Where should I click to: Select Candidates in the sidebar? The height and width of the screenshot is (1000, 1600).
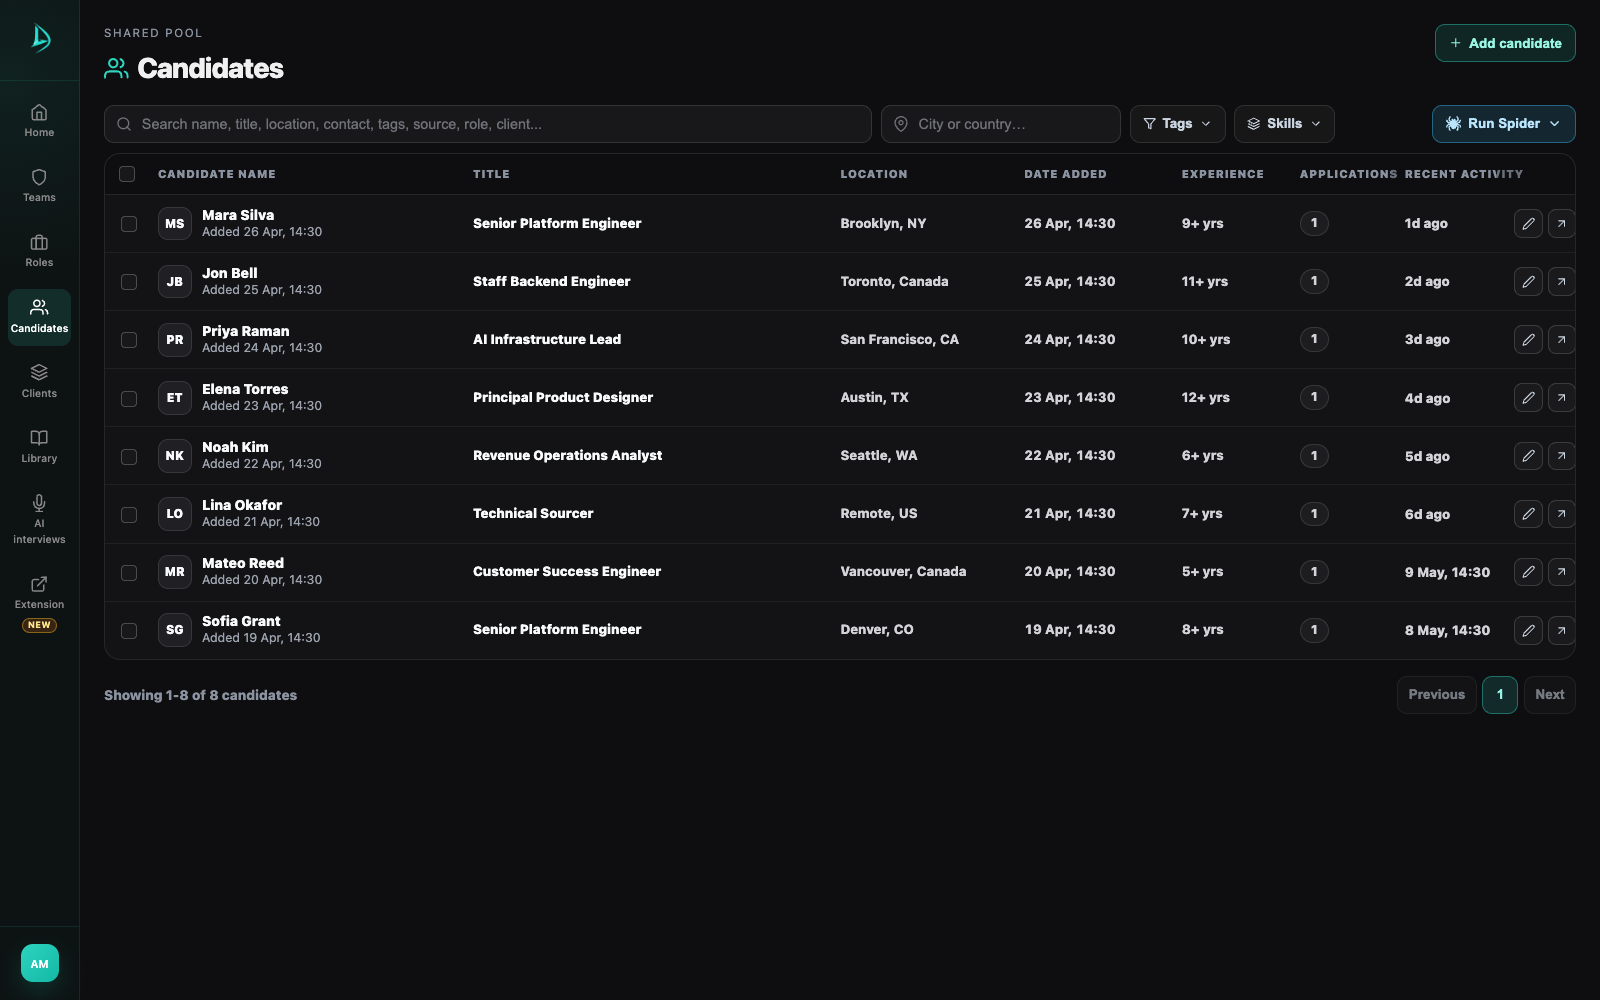pos(39,316)
